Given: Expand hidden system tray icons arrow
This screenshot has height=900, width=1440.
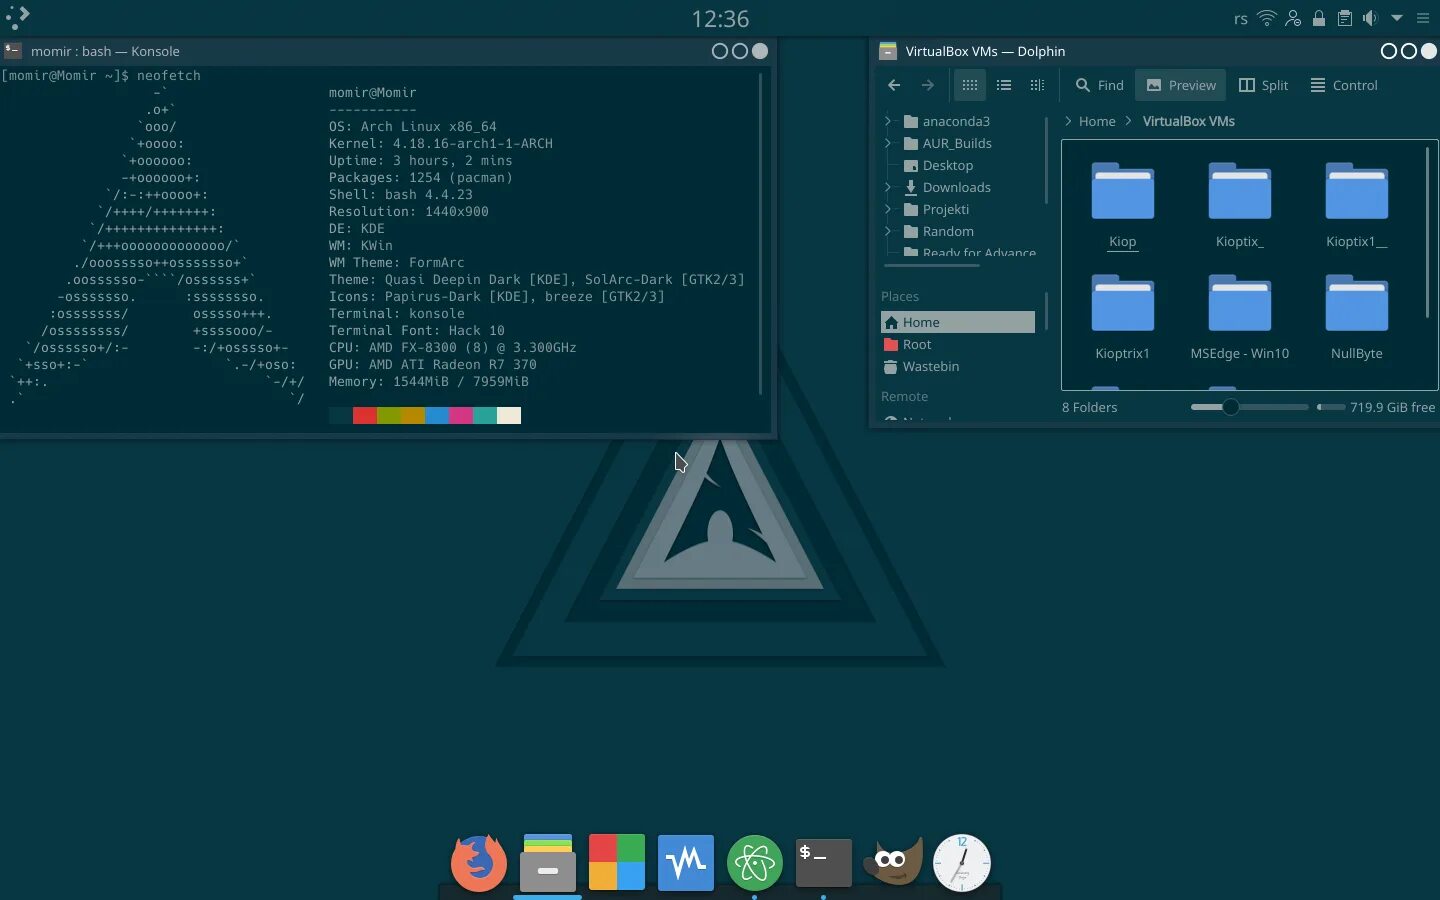Looking at the screenshot, I should [1397, 18].
